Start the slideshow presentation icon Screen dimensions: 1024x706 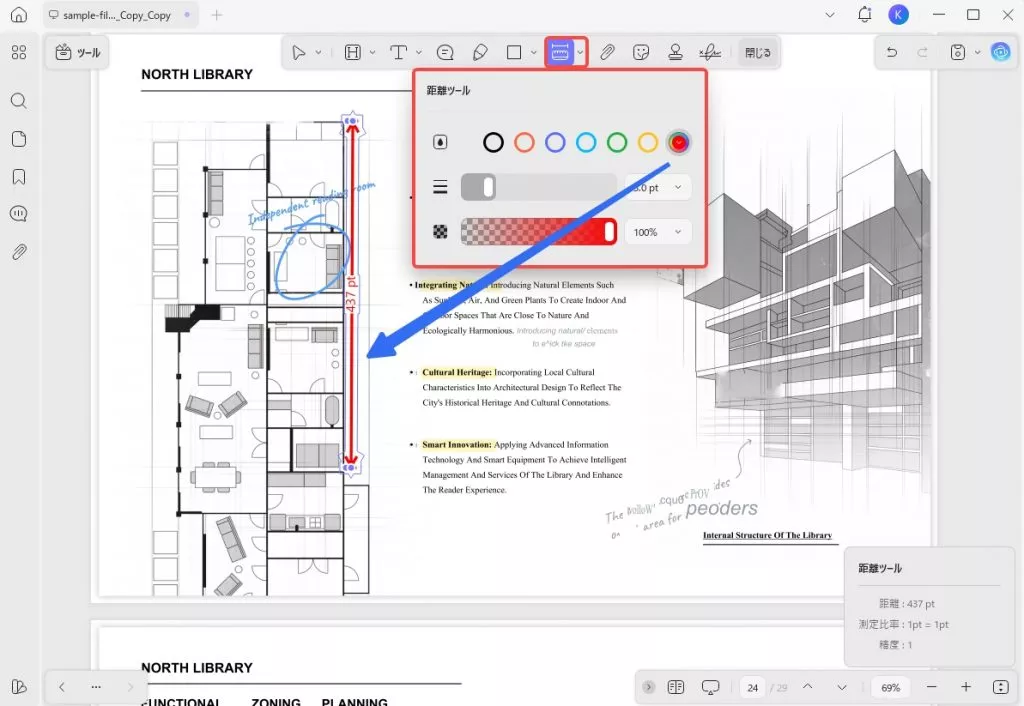(710, 687)
